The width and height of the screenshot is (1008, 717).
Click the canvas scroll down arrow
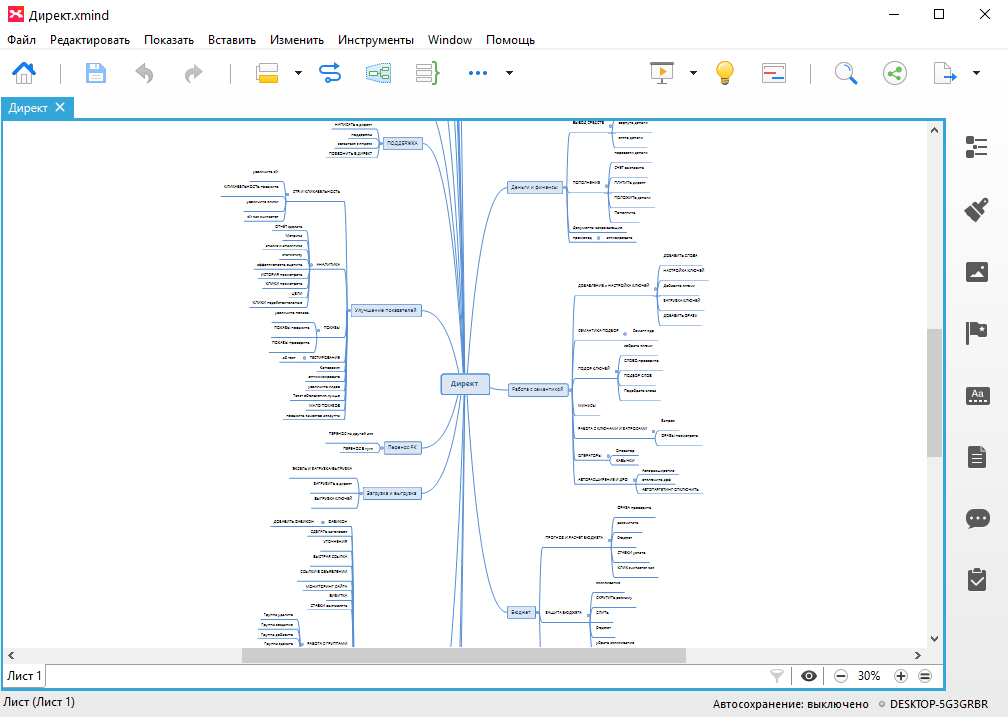click(x=934, y=639)
